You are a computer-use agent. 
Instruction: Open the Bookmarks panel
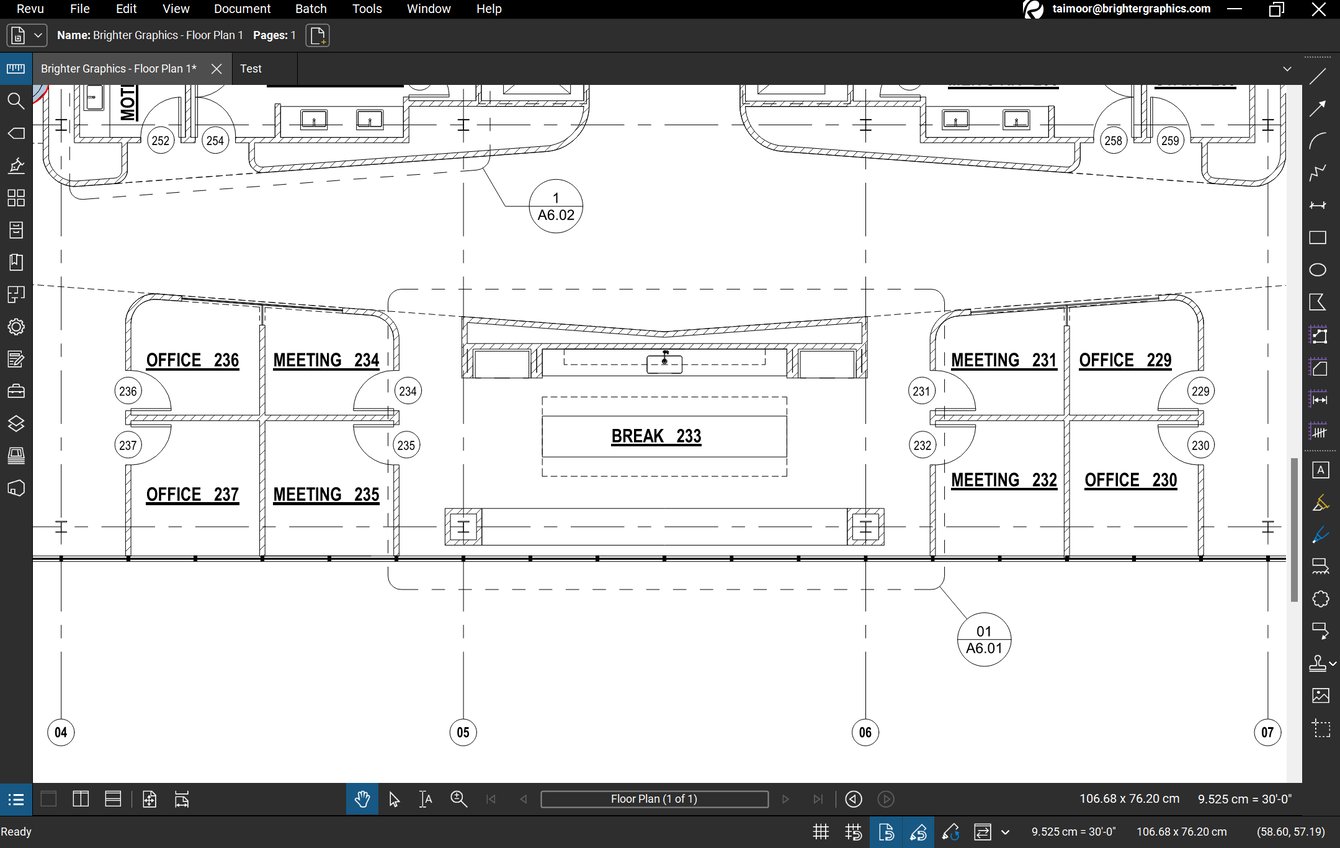[16, 262]
